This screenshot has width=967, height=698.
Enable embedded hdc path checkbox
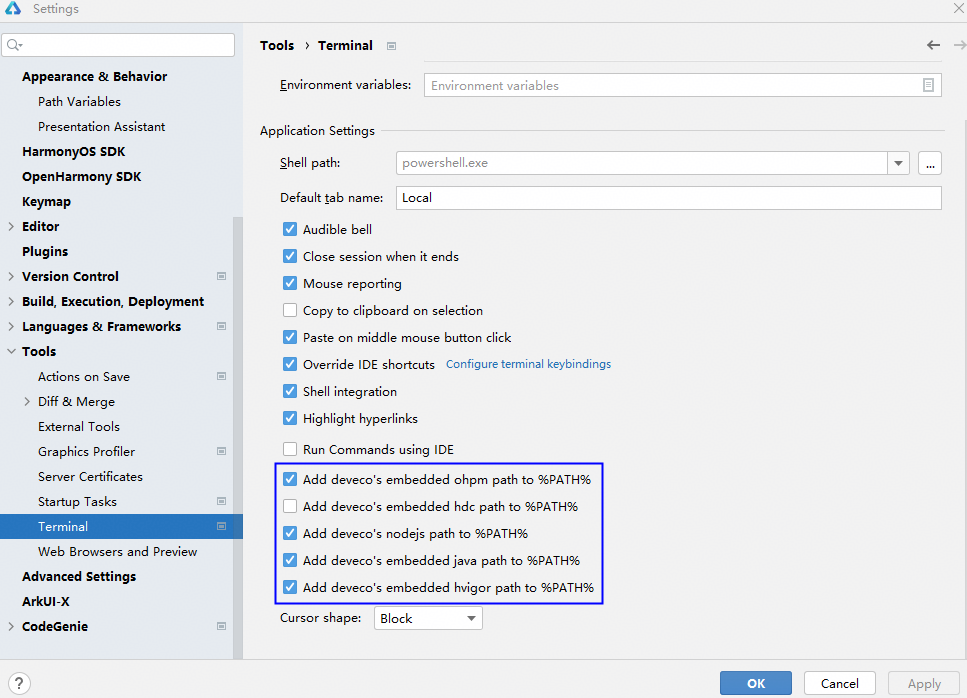pyautogui.click(x=290, y=507)
